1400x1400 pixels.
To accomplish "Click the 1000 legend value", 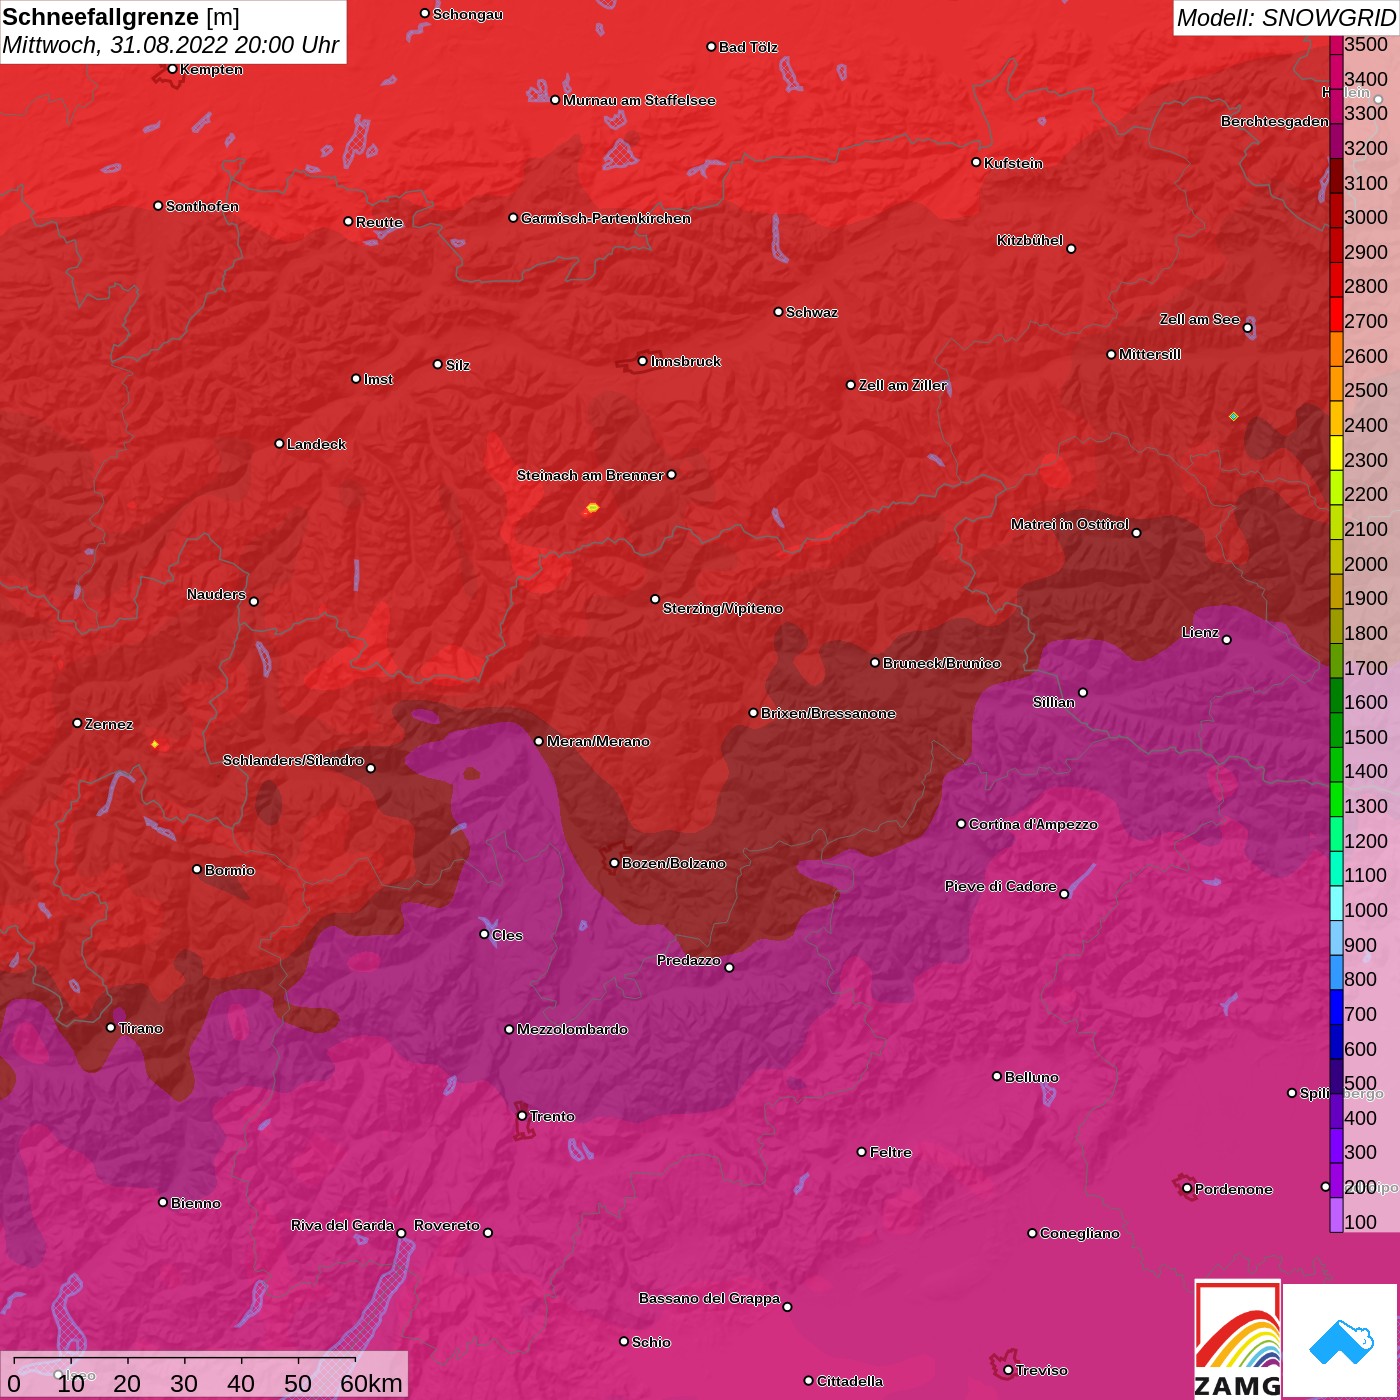I will click(x=1366, y=910).
